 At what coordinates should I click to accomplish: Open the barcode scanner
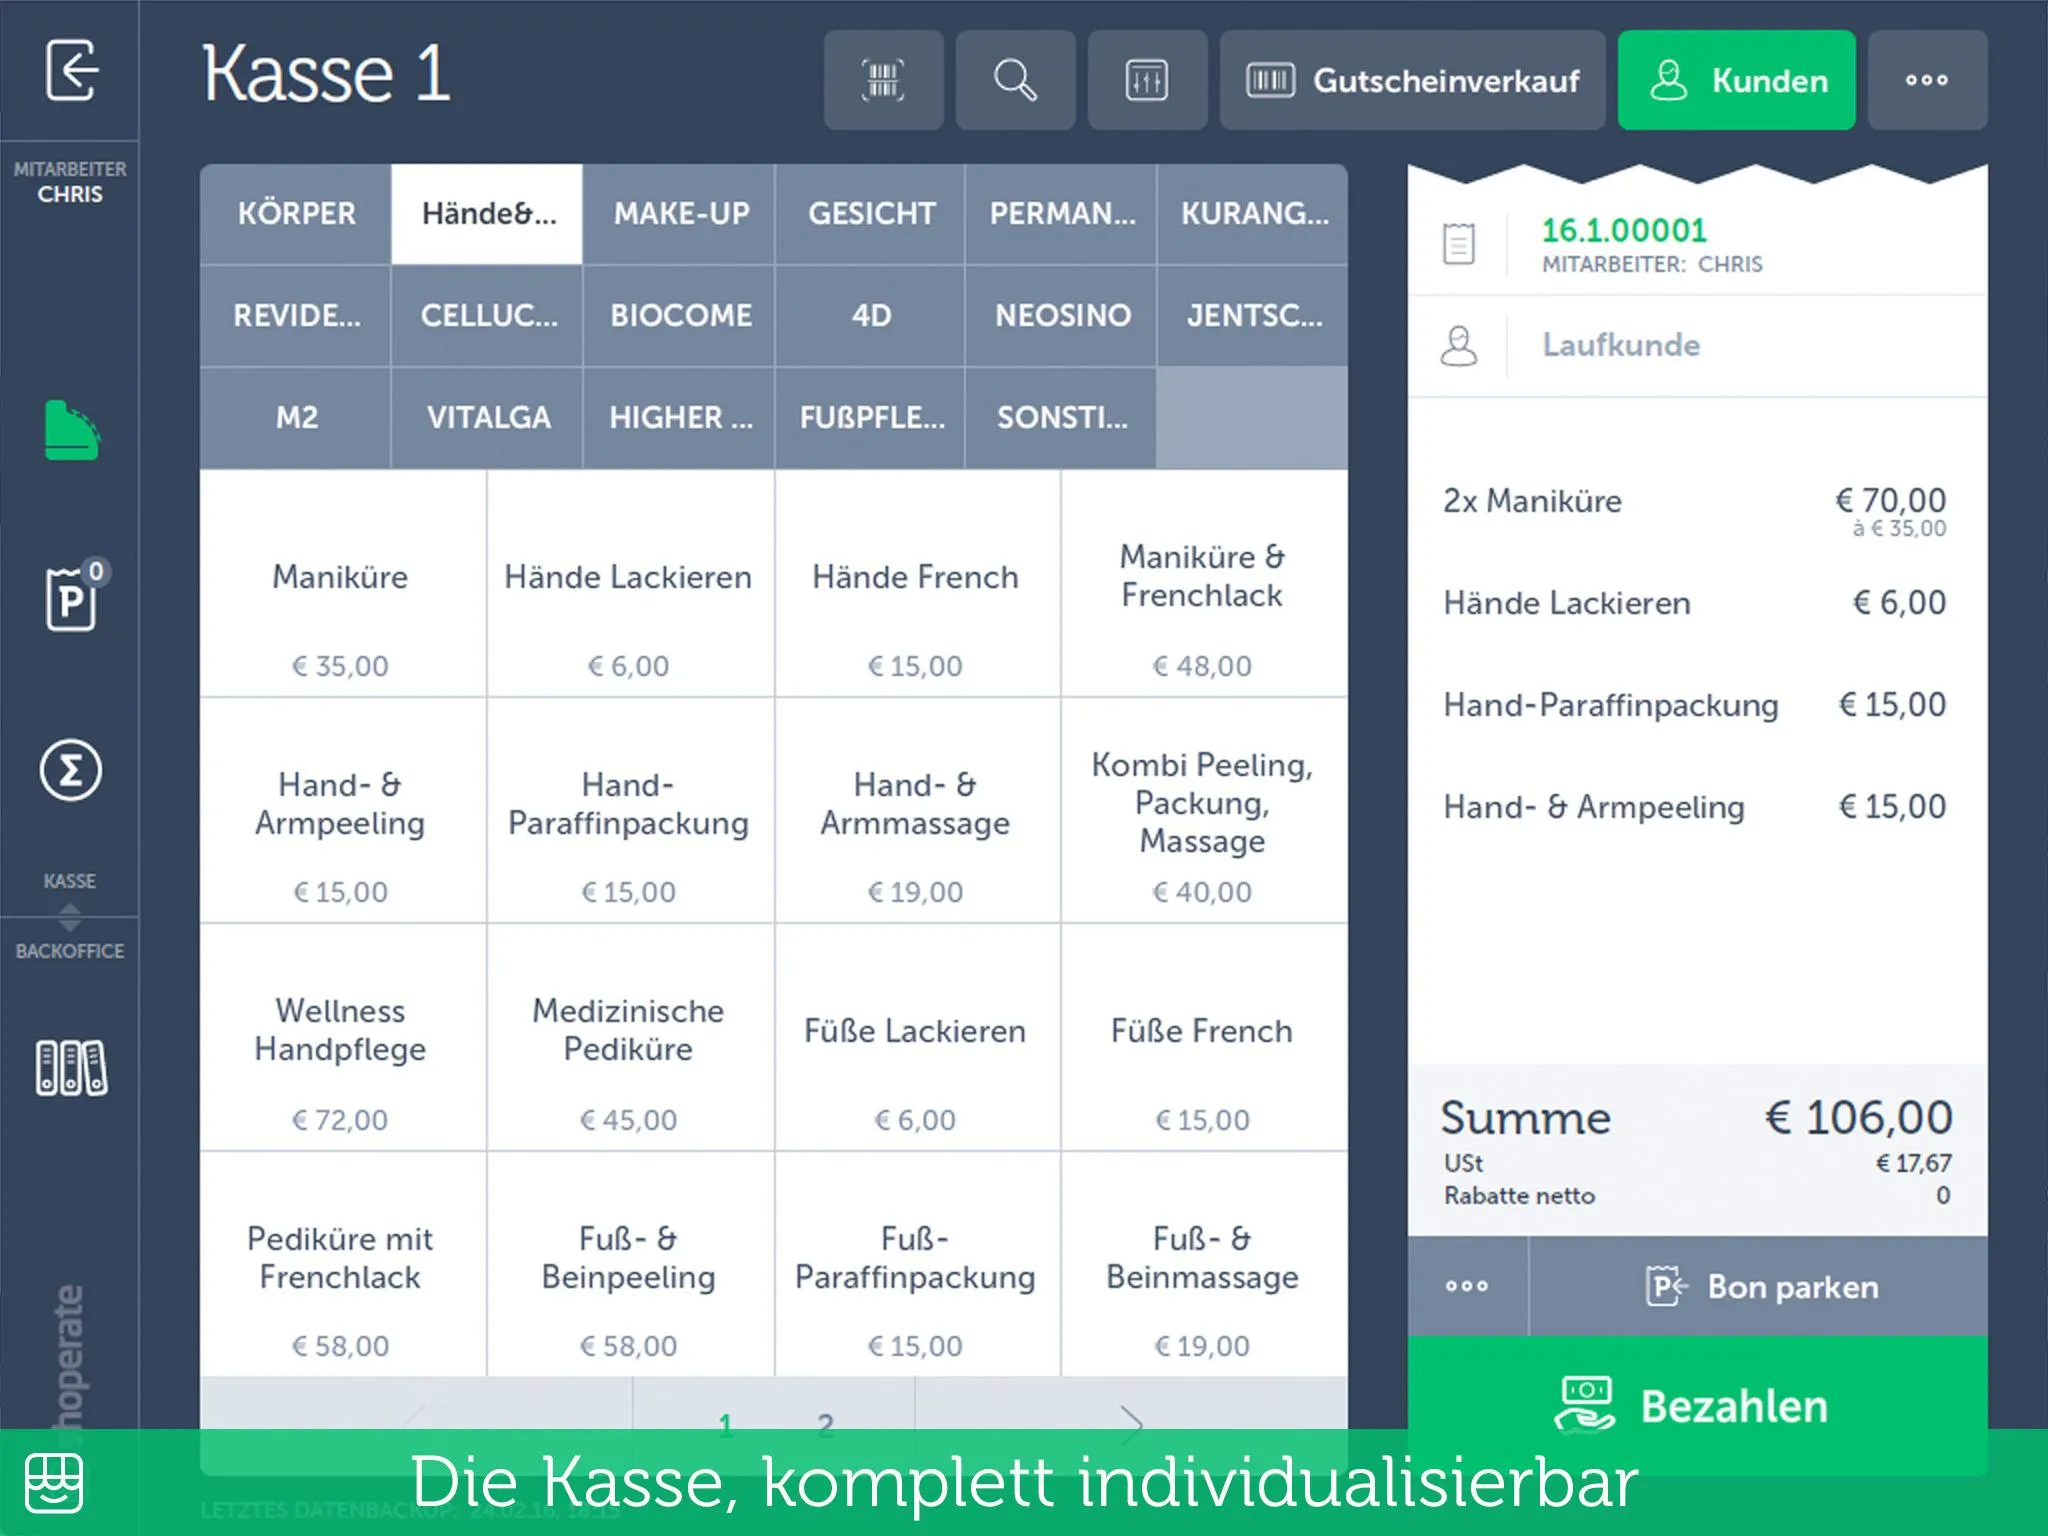click(883, 80)
